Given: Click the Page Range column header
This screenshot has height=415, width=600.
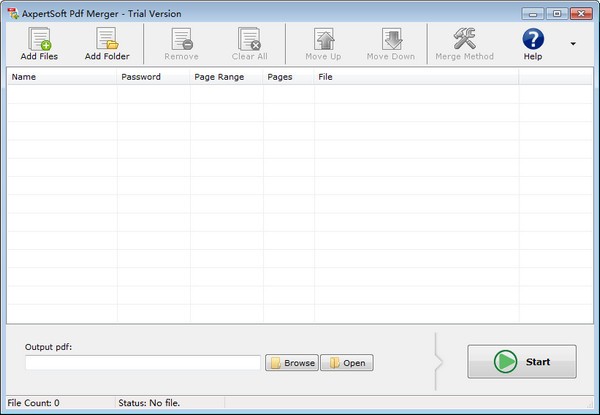Looking at the screenshot, I should coord(227,77).
